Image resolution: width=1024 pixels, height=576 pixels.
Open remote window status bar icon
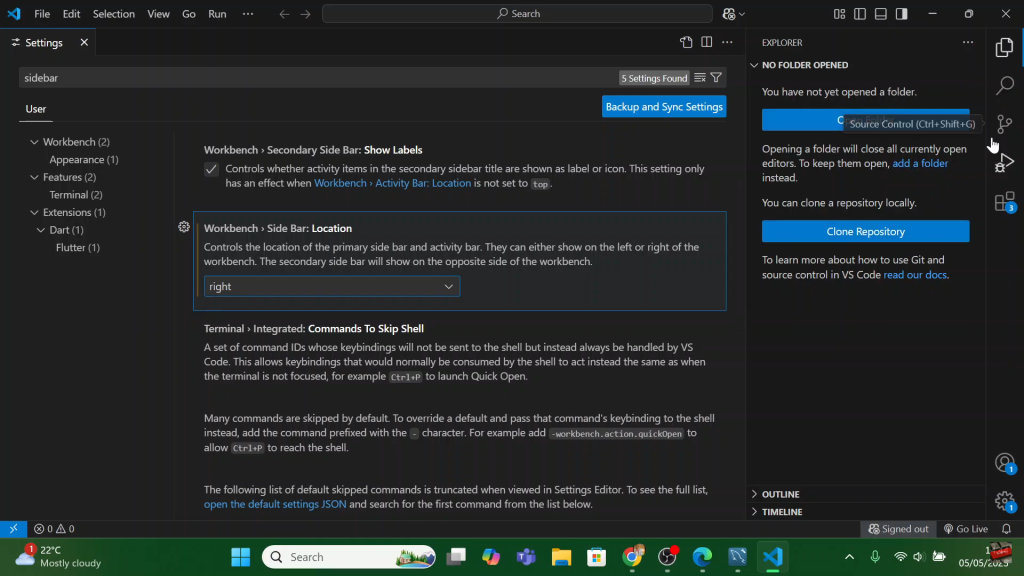click(13, 529)
